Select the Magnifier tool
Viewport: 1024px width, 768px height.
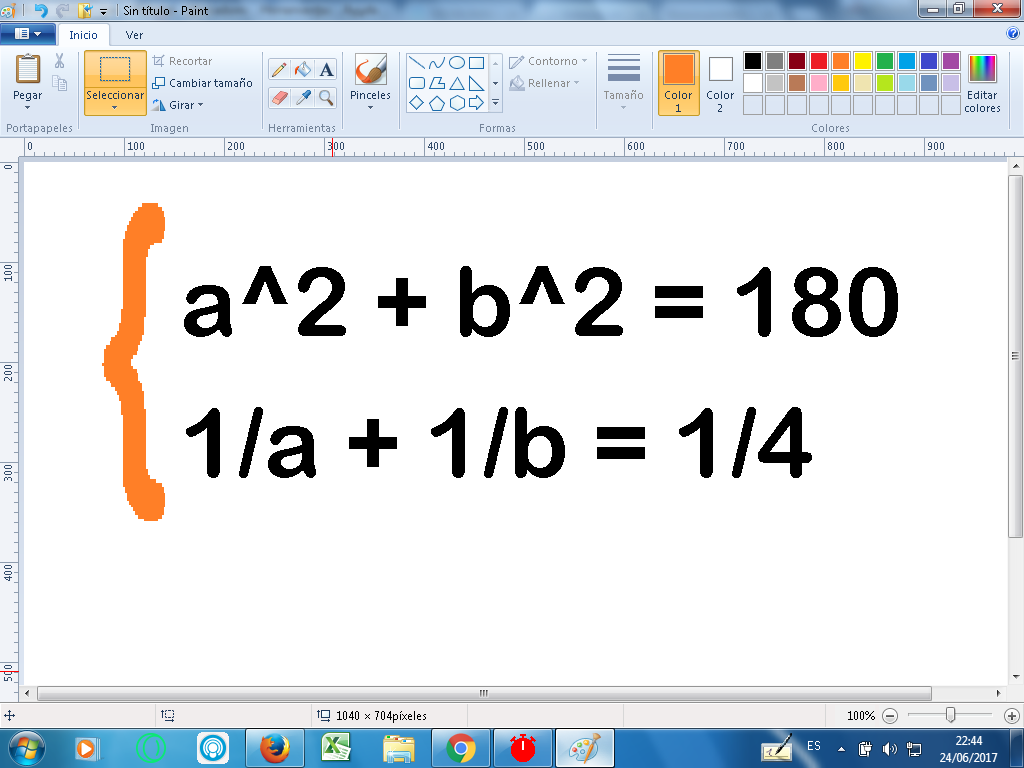(326, 97)
